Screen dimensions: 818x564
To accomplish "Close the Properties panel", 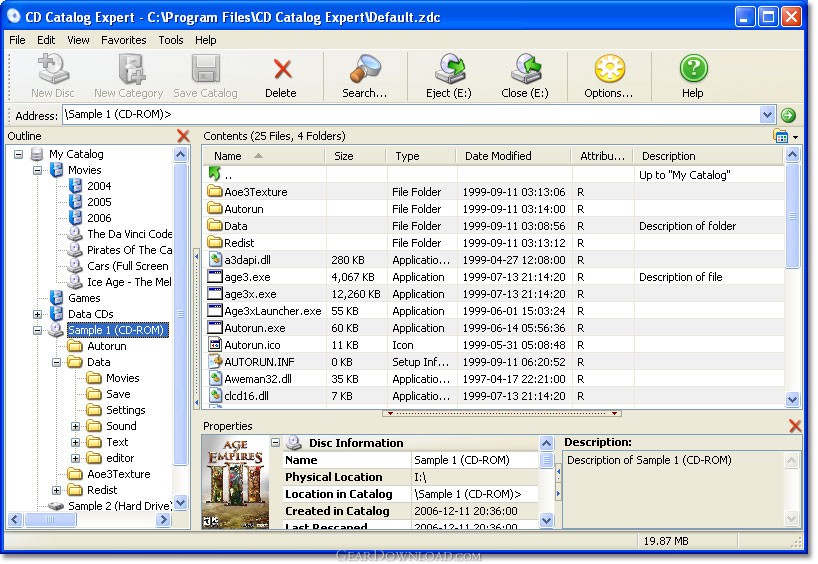I will click(x=795, y=426).
